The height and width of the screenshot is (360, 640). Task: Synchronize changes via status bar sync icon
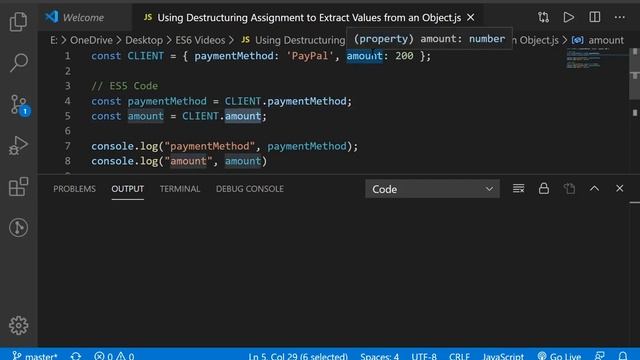coord(76,356)
